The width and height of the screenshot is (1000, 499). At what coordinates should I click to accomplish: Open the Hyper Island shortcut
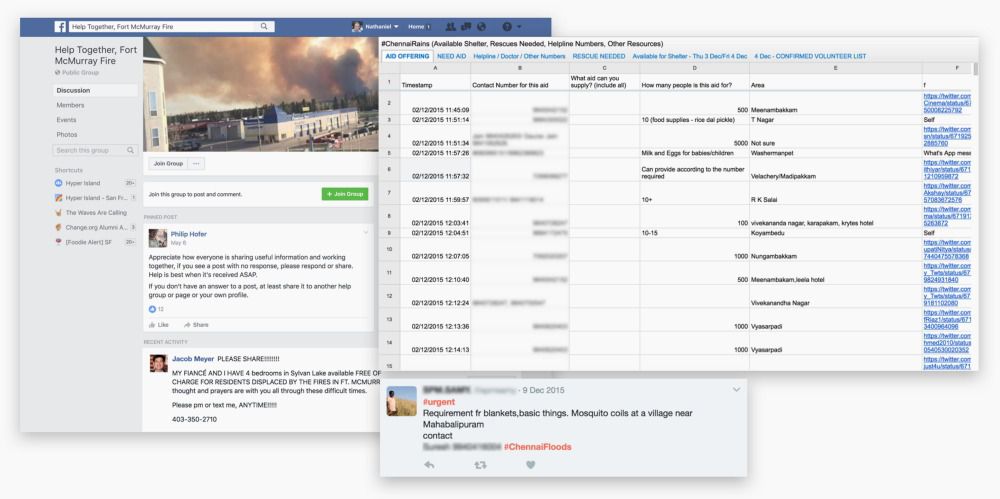(x=83, y=183)
